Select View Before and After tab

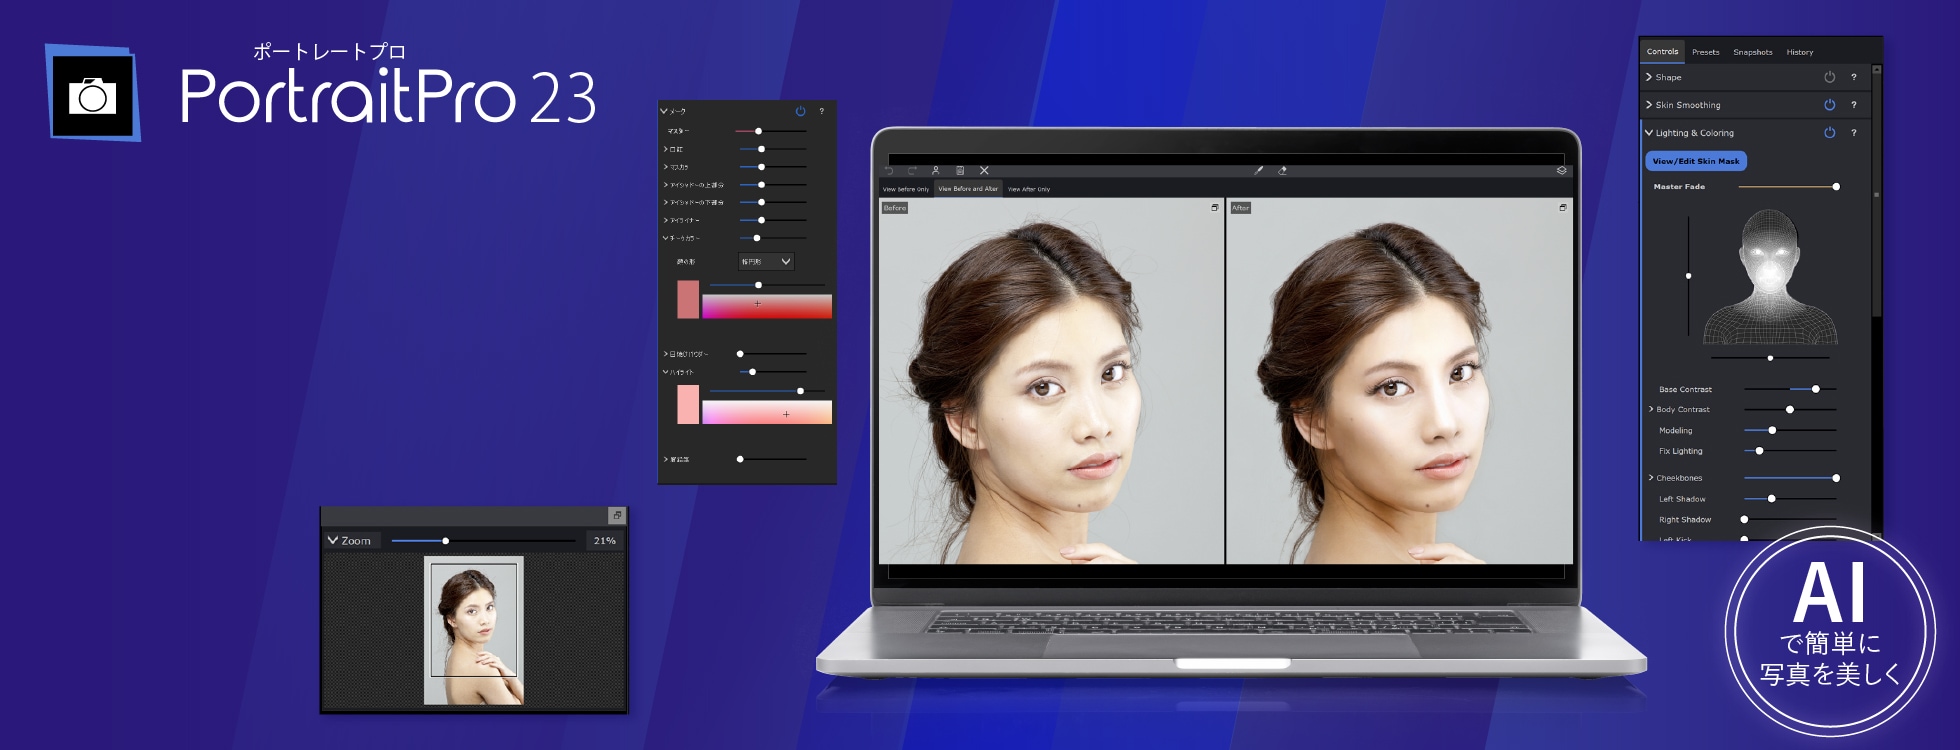968,189
